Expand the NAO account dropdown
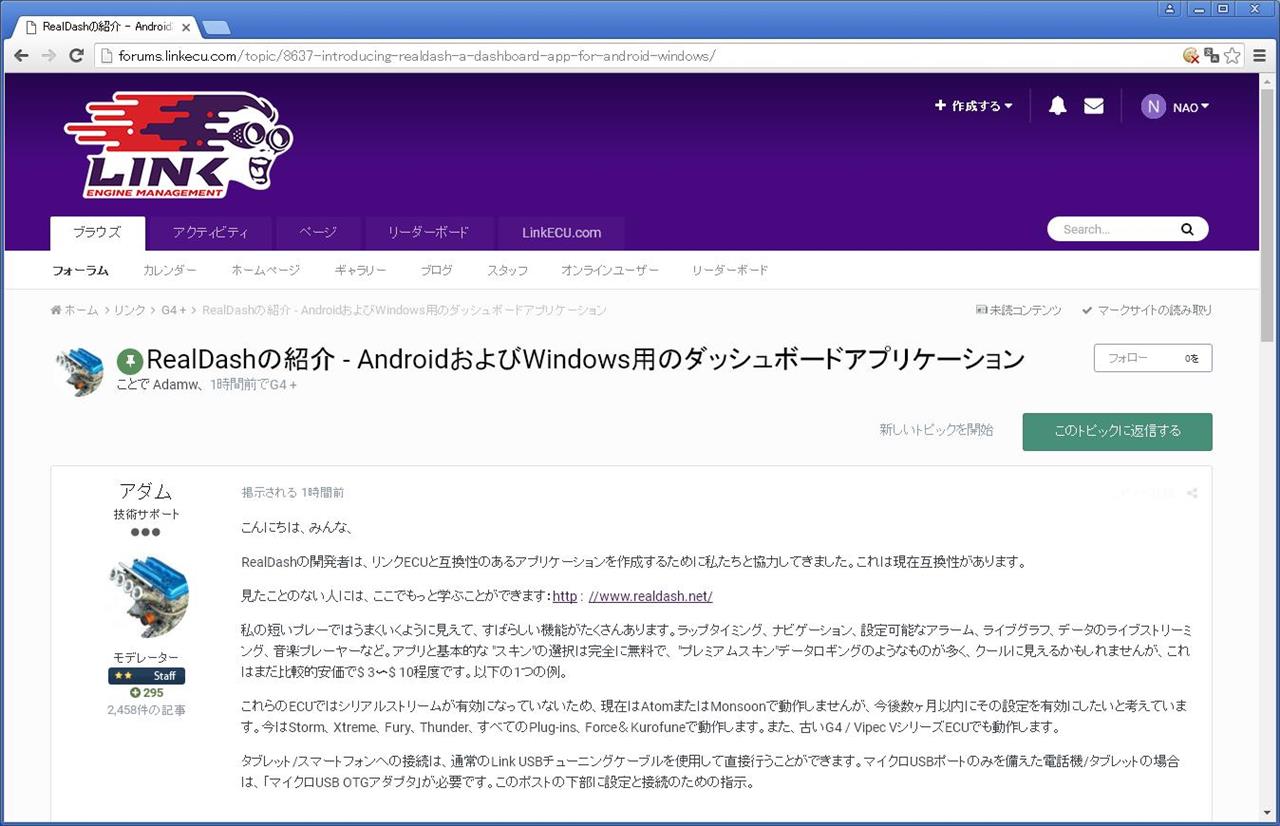Screen dimensions: 1280x826 tap(1191, 107)
